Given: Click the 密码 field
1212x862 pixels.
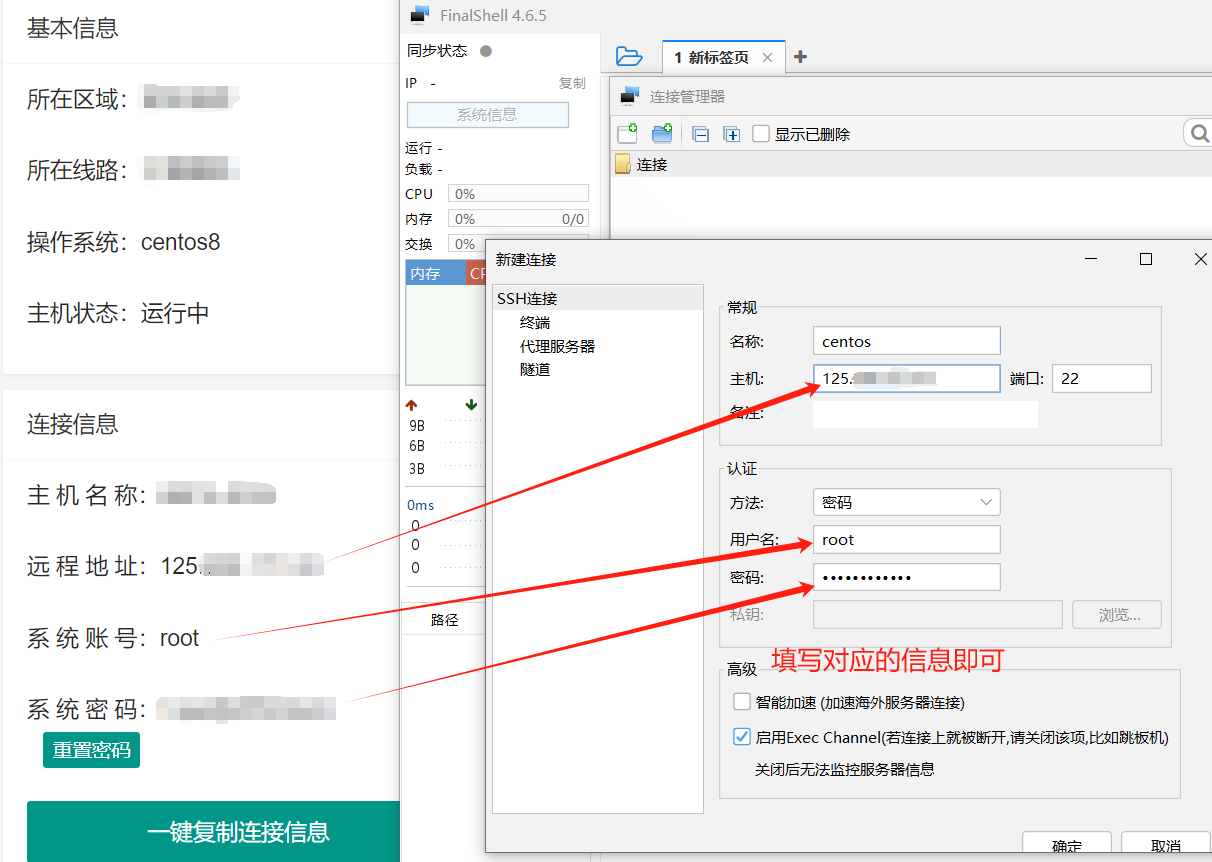Looking at the screenshot, I should [x=907, y=577].
